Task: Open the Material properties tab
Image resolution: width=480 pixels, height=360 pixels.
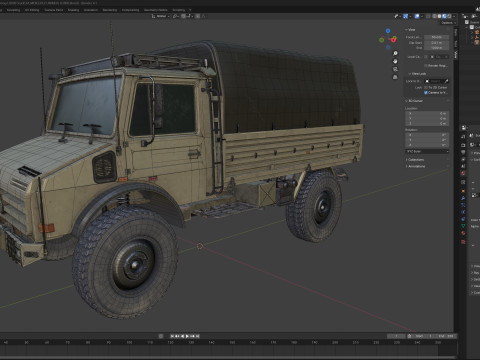Action: [463, 233]
